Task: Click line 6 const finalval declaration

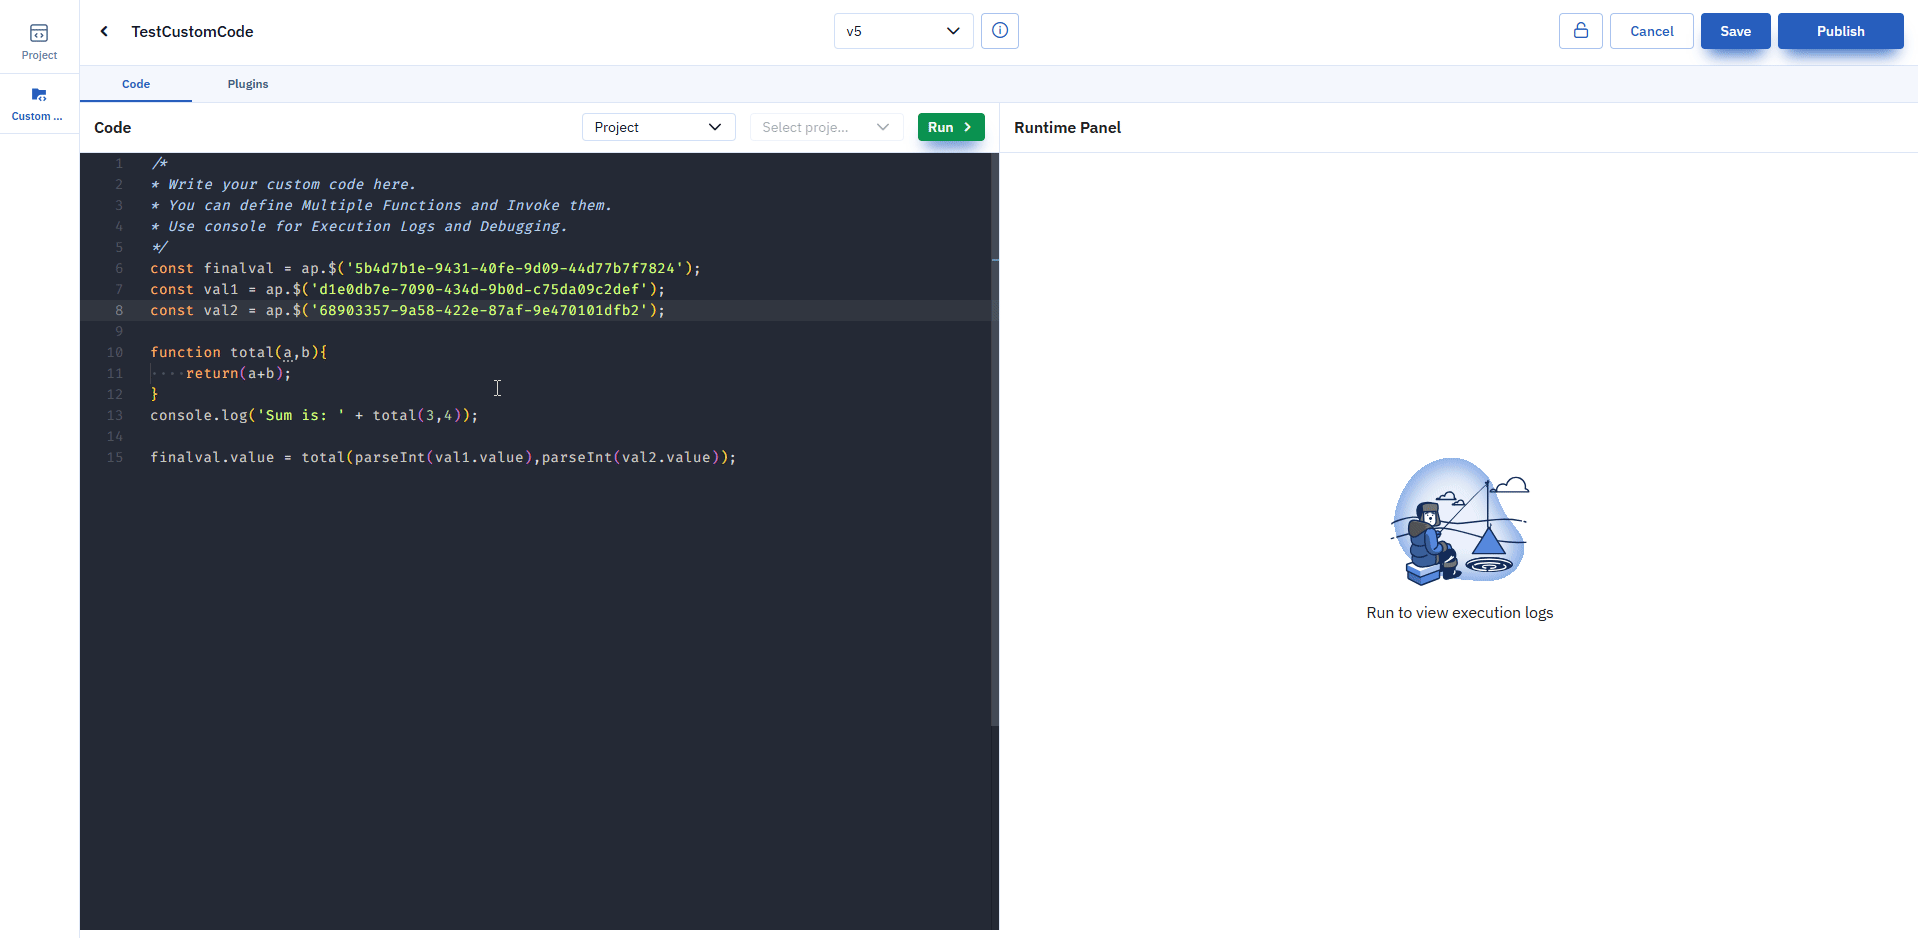Action: point(425,268)
